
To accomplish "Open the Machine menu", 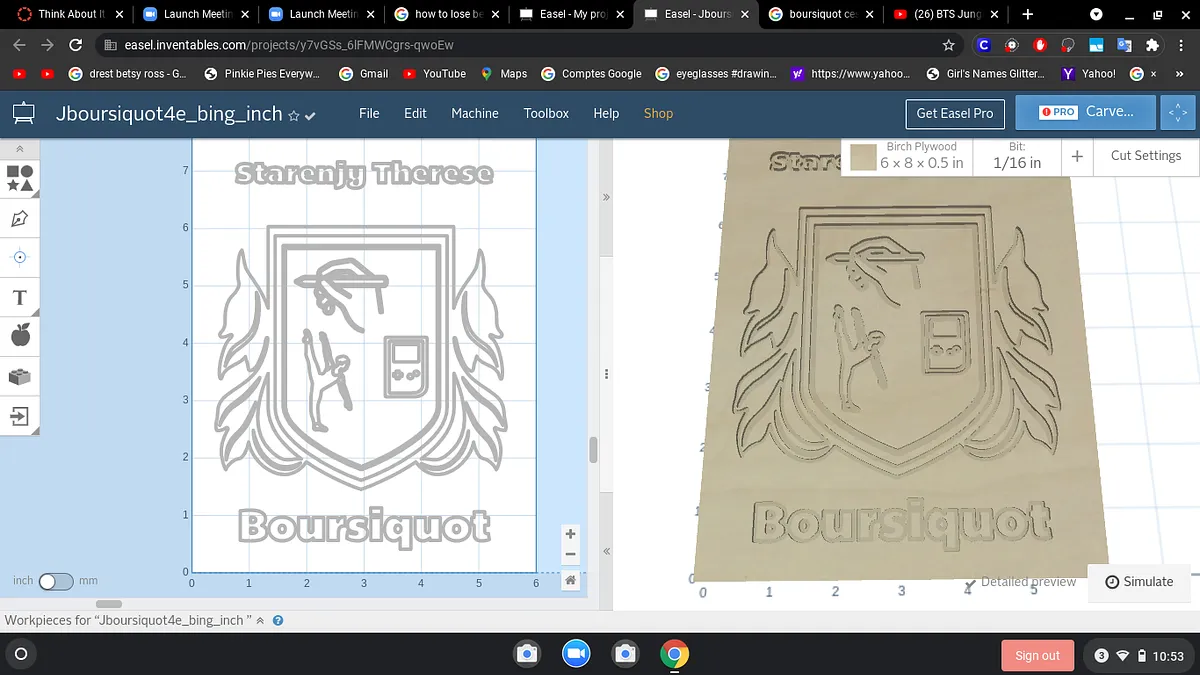I will (x=474, y=113).
